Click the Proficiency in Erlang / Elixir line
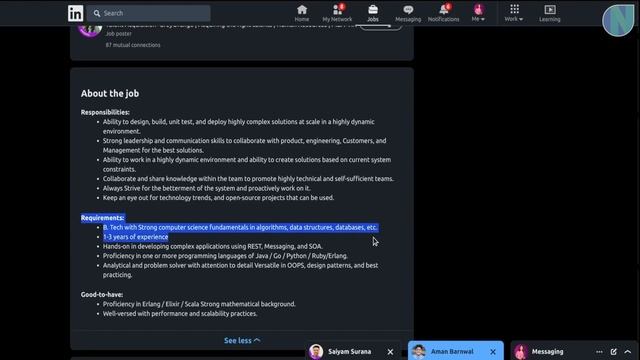The width and height of the screenshot is (640, 360). pyautogui.click(x=199, y=304)
